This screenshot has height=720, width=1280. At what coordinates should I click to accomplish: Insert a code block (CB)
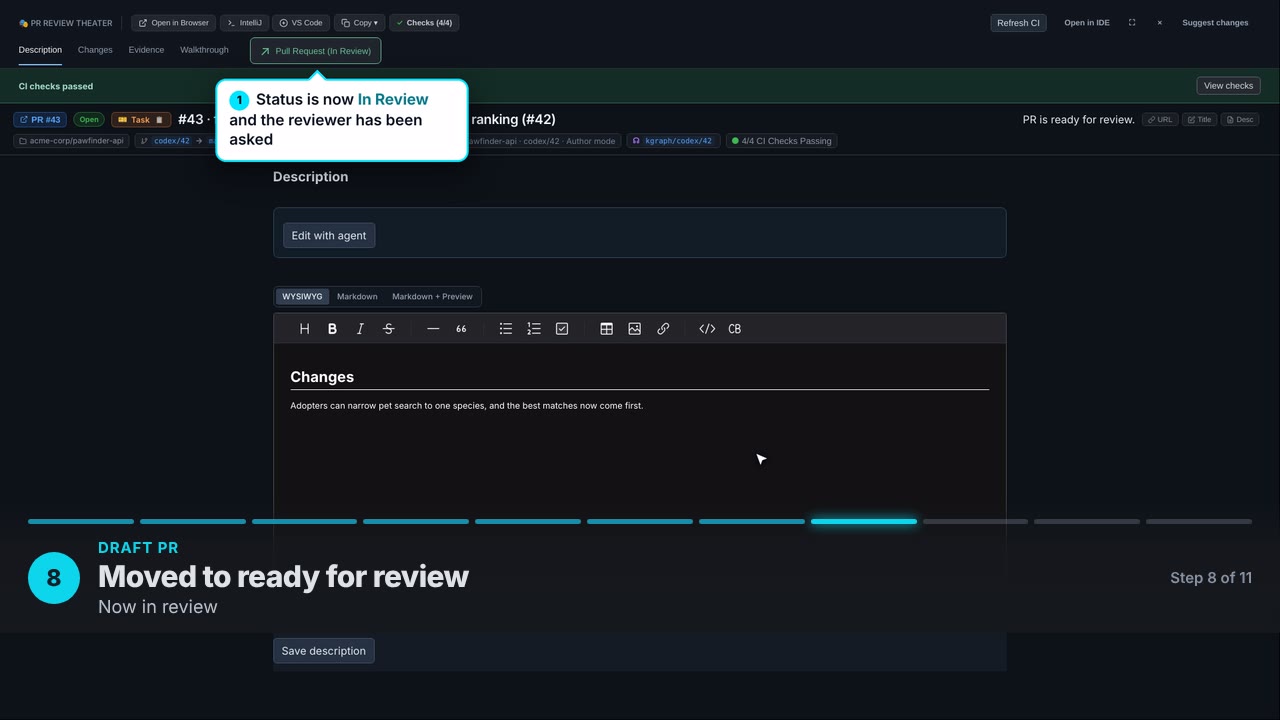[735, 329]
